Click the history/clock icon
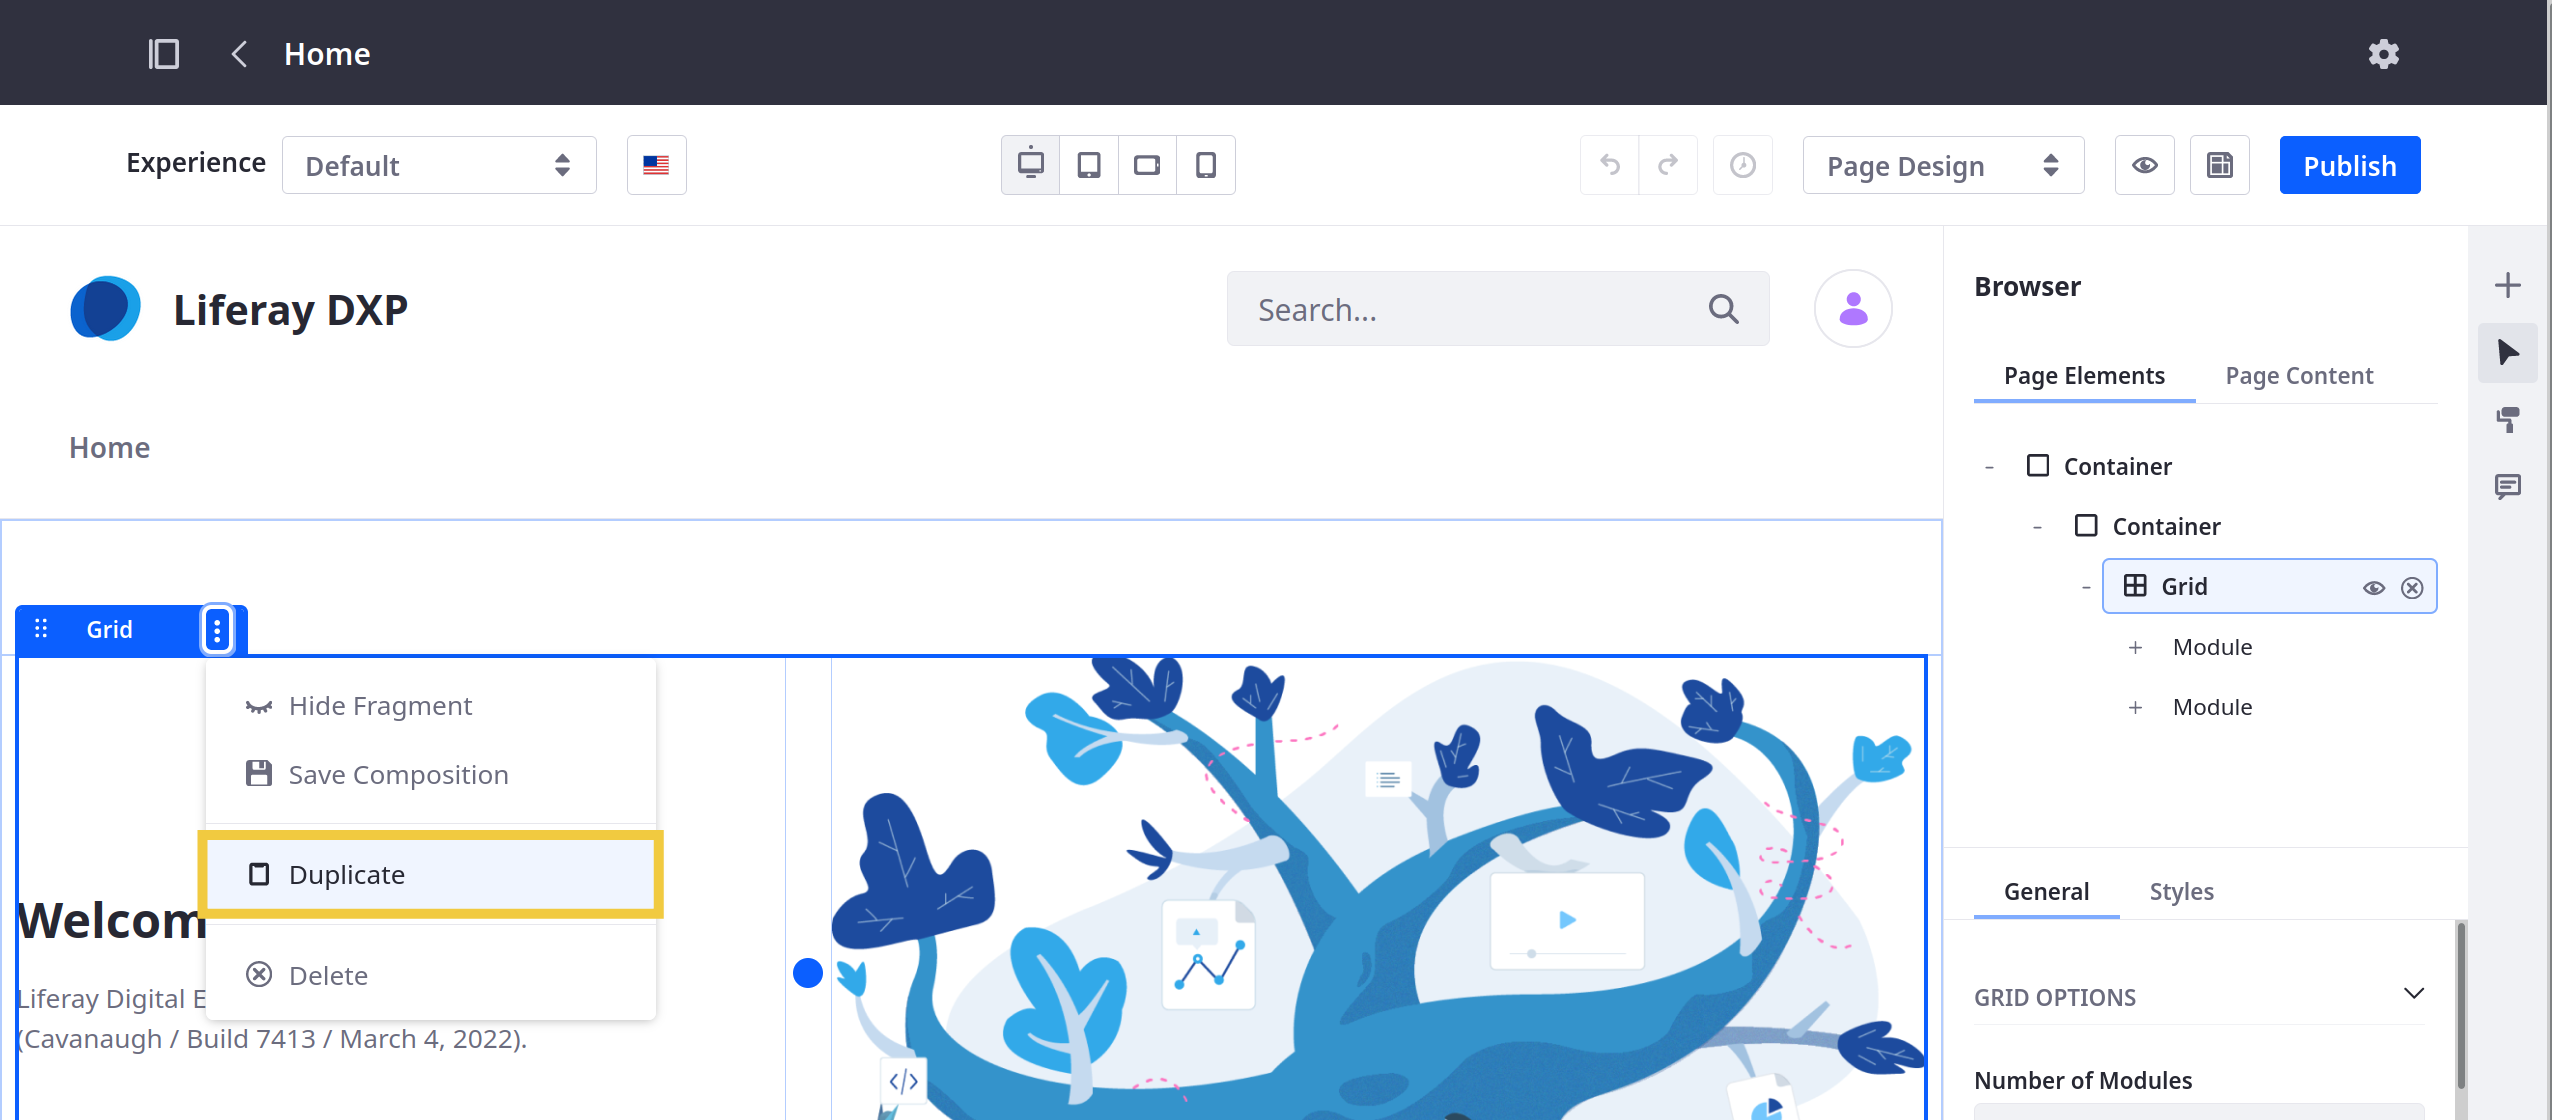Screen dimensions: 2552x1120 coord(1743,163)
